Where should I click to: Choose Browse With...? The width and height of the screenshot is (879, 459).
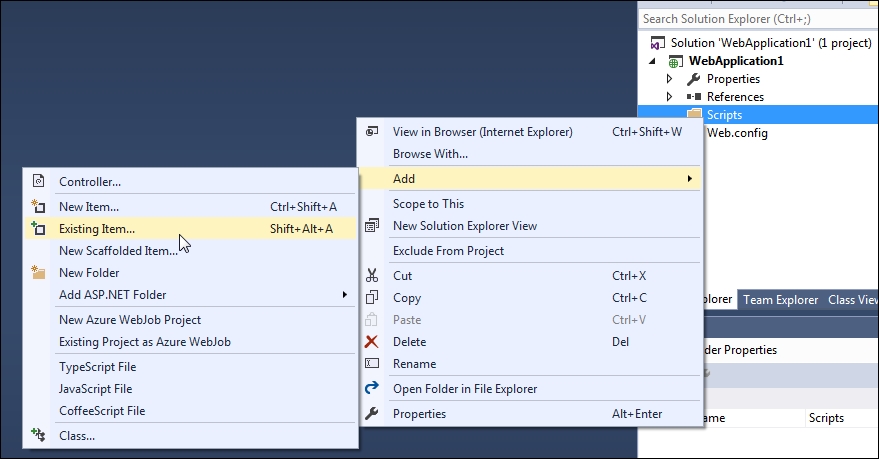[530, 154]
